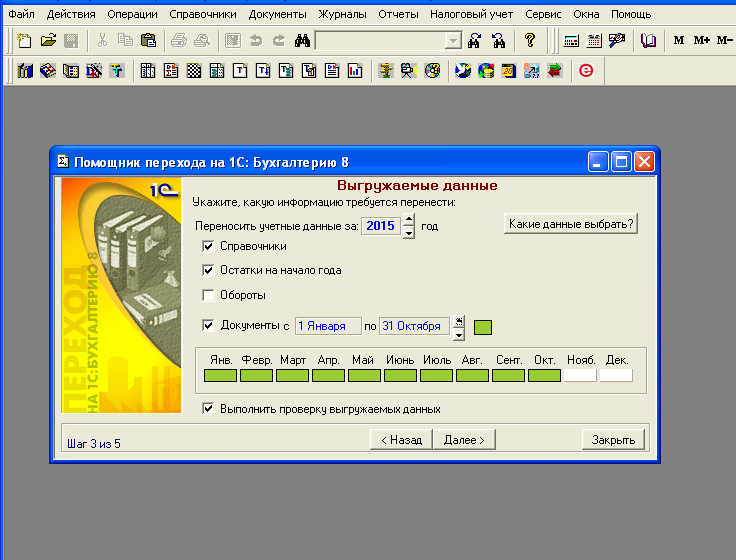Enable the Обороты checkbox
The width and height of the screenshot is (736, 560).
point(208,295)
